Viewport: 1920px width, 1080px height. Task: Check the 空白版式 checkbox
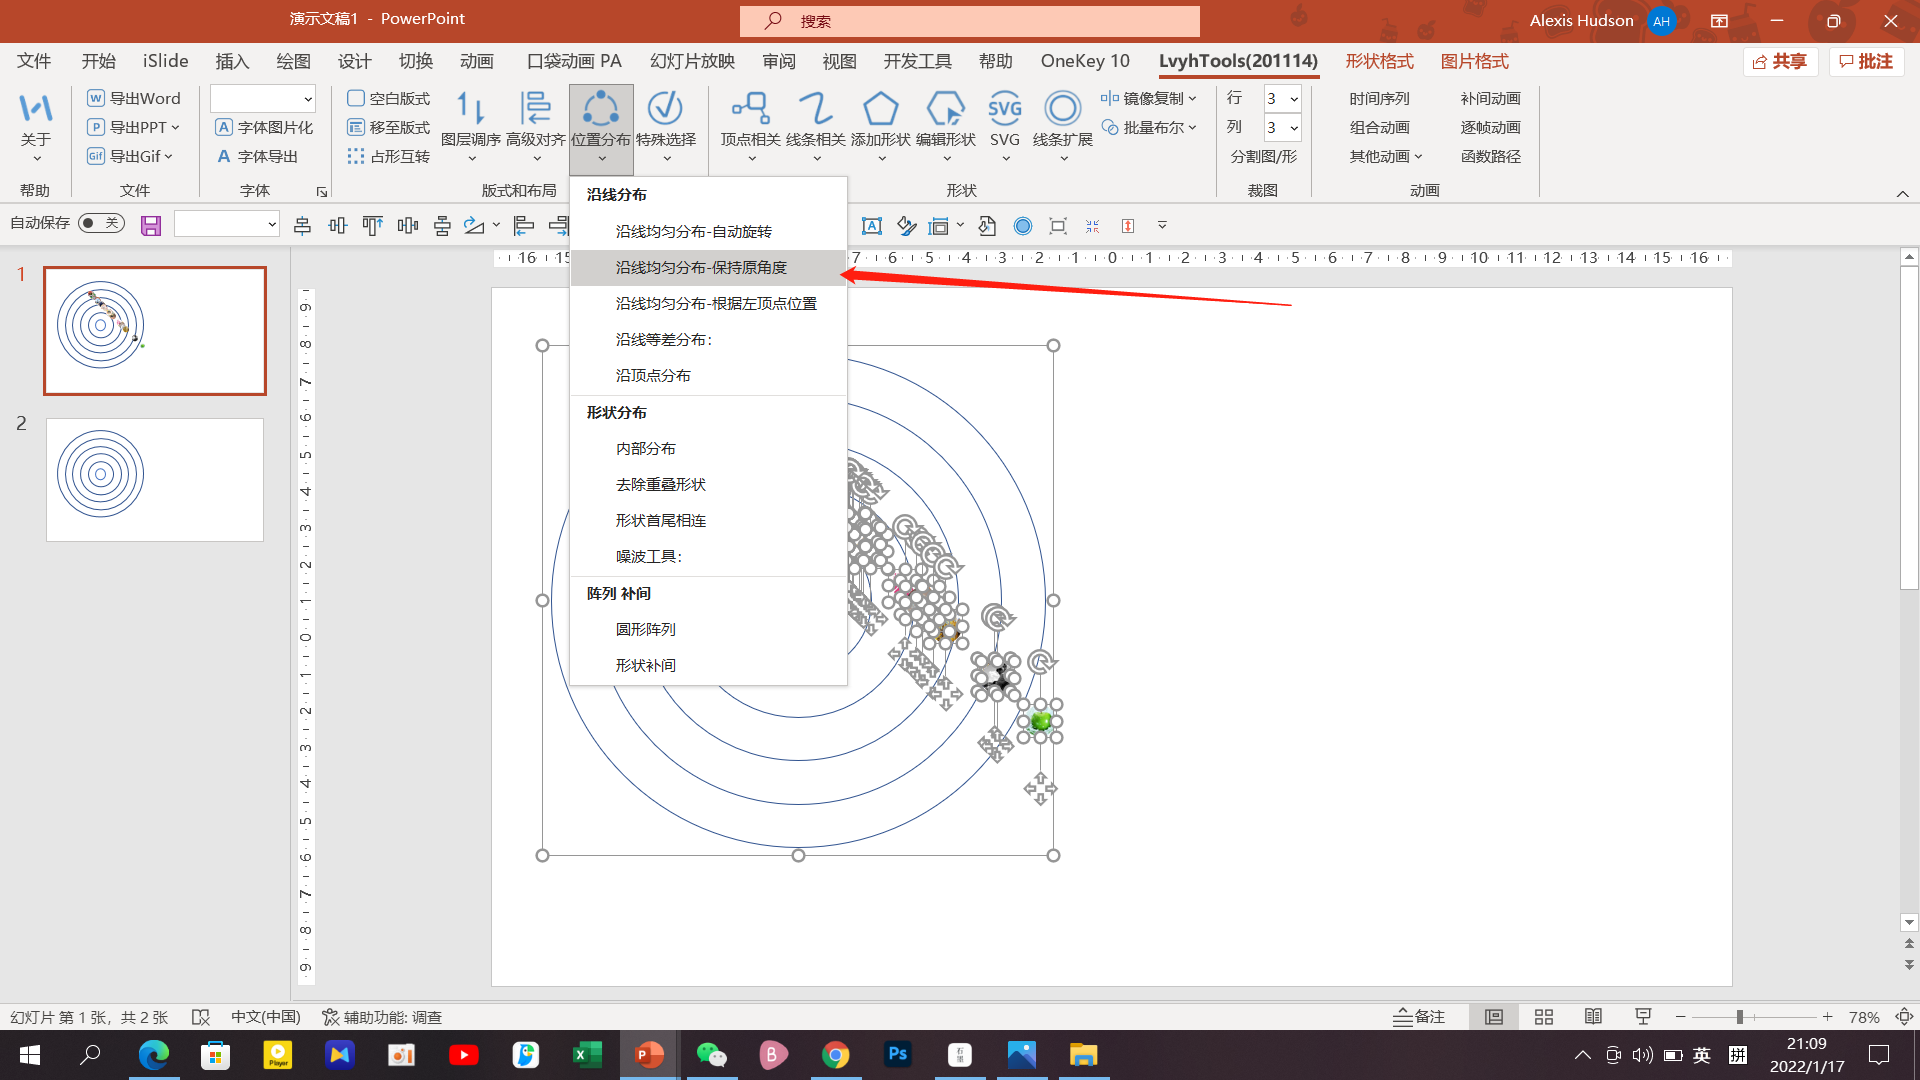pos(355,98)
